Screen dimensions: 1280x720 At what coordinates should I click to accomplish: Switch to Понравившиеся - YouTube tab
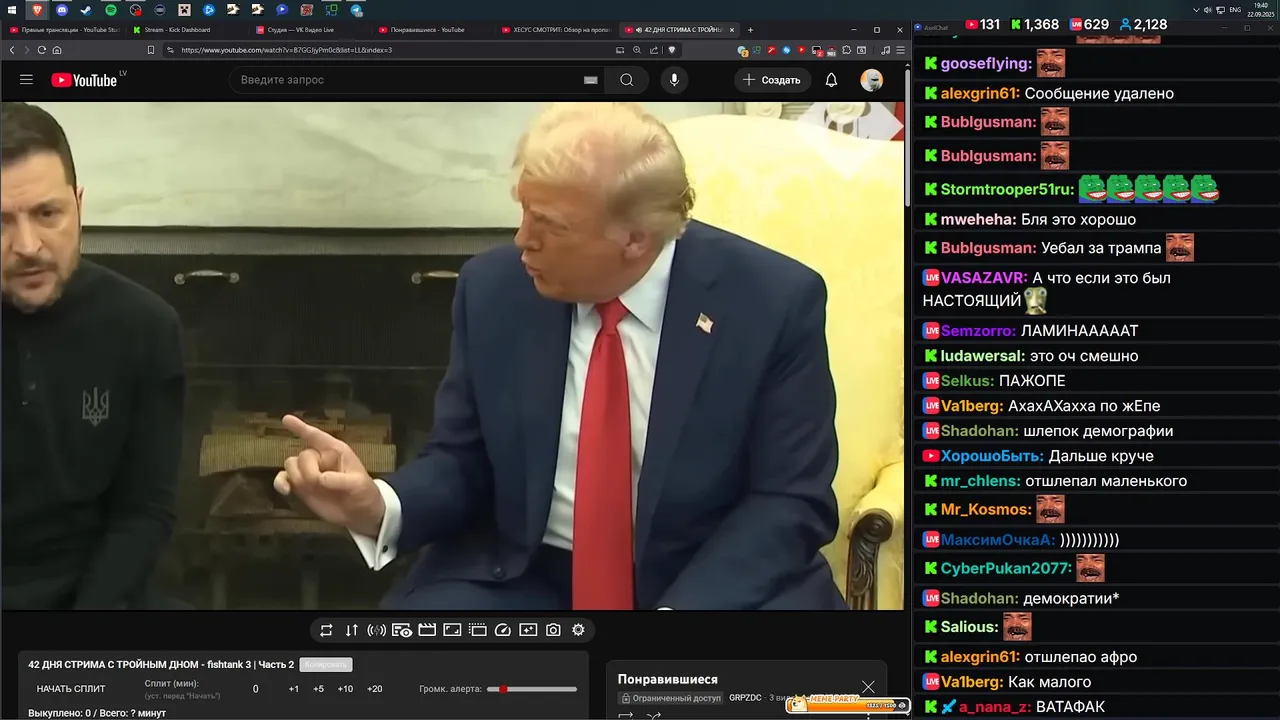coord(432,30)
